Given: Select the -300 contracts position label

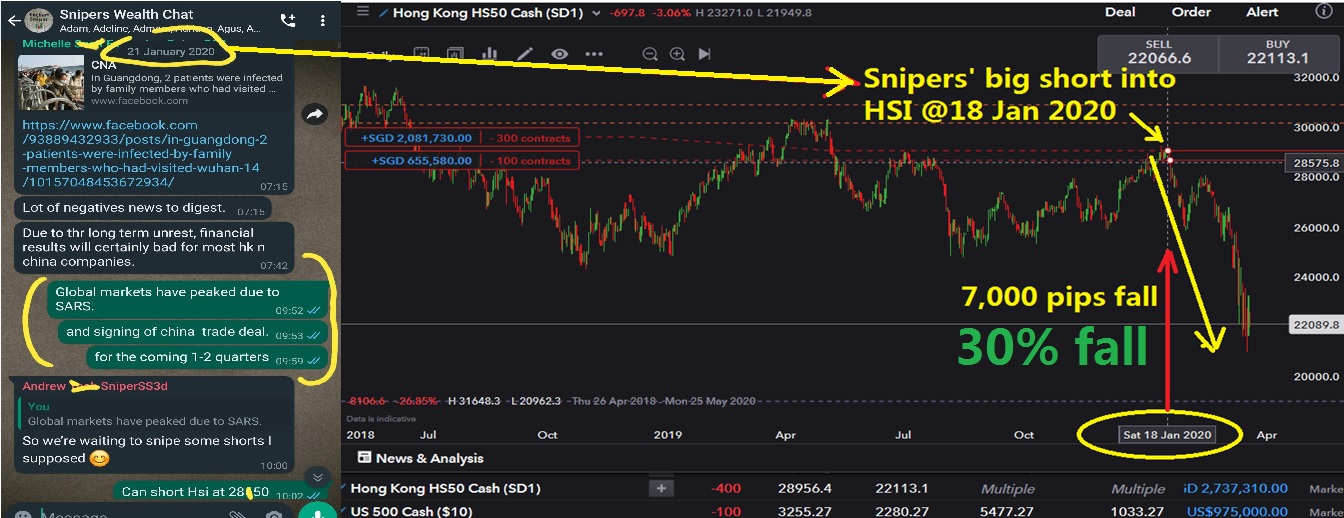Looking at the screenshot, I should click(461, 138).
